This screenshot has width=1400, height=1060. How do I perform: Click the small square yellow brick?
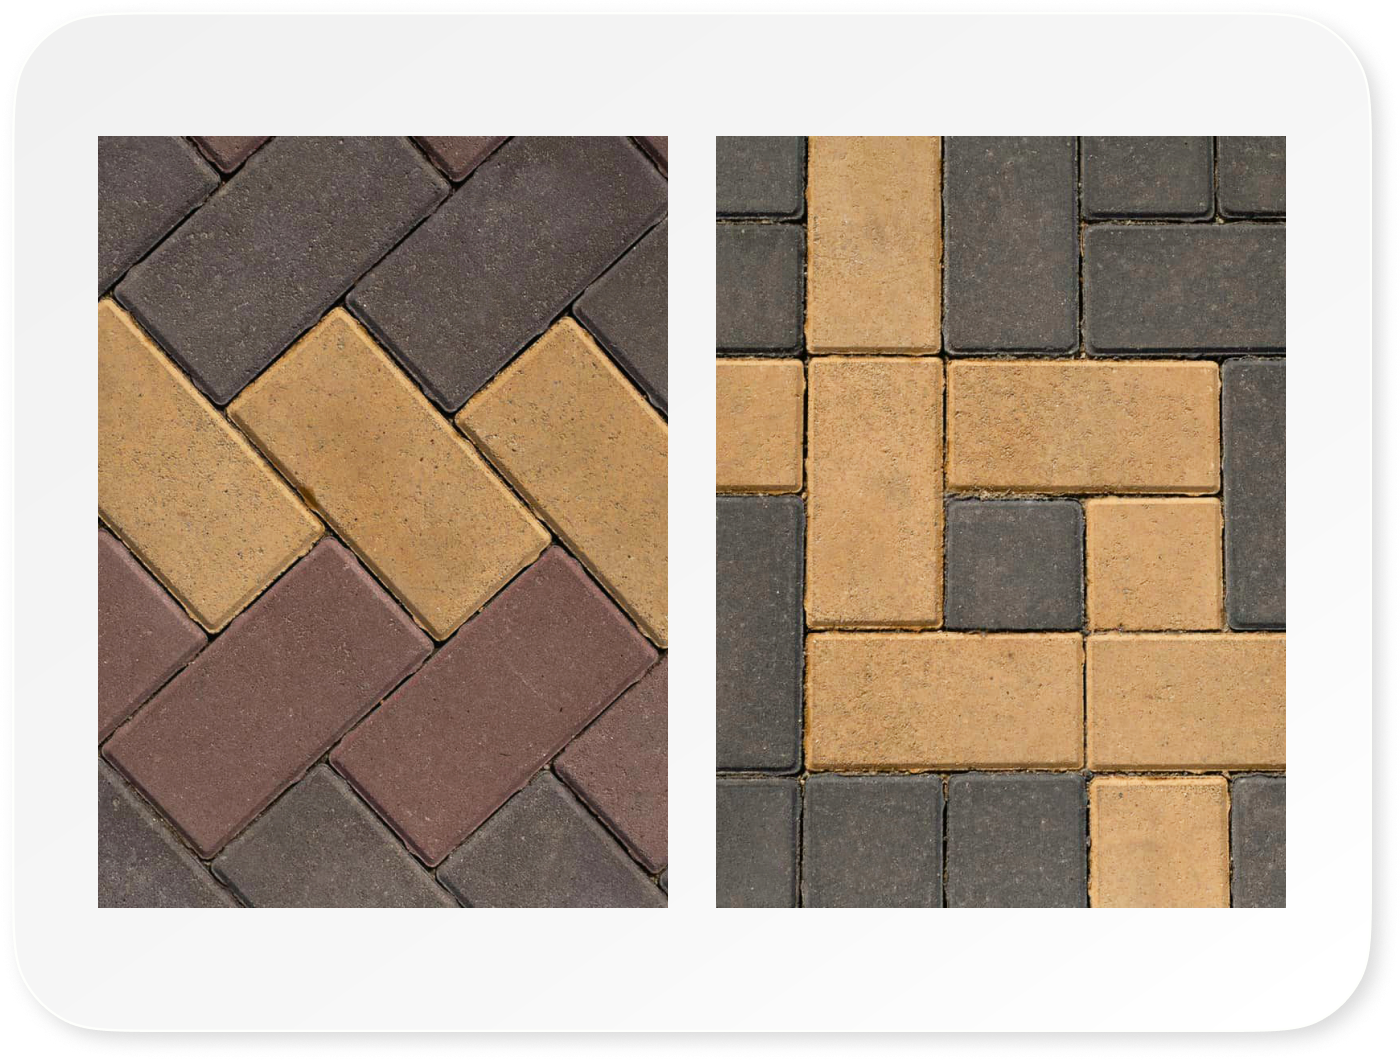(x=1153, y=564)
